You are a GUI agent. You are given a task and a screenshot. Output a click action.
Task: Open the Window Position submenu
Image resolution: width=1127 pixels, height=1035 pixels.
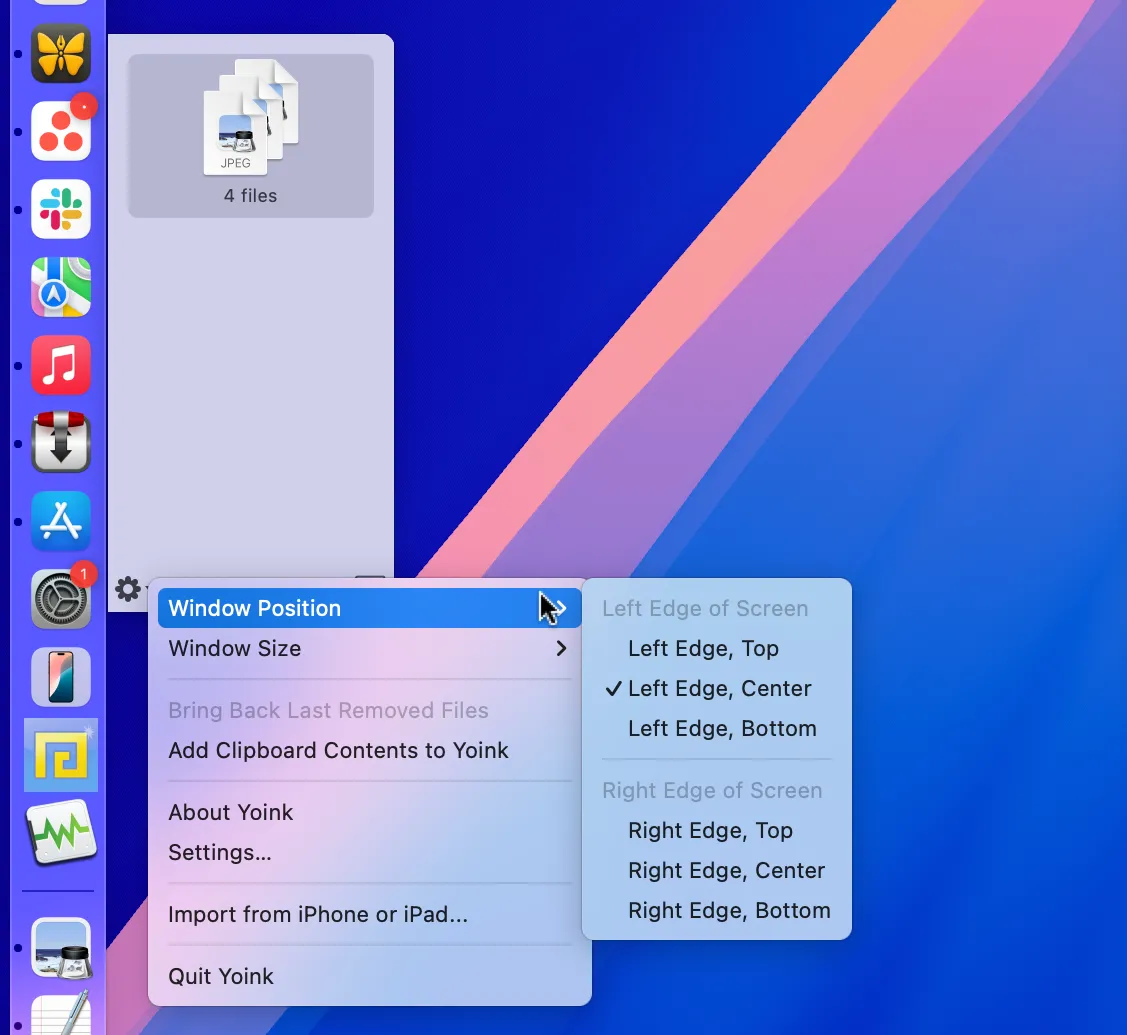[x=369, y=608]
